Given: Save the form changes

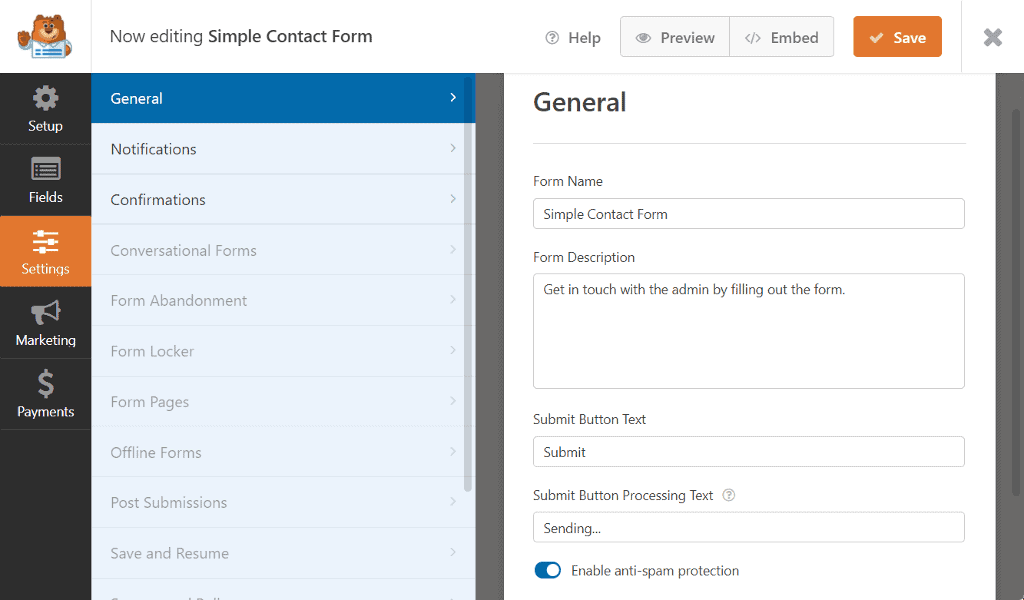Looking at the screenshot, I should click(897, 37).
